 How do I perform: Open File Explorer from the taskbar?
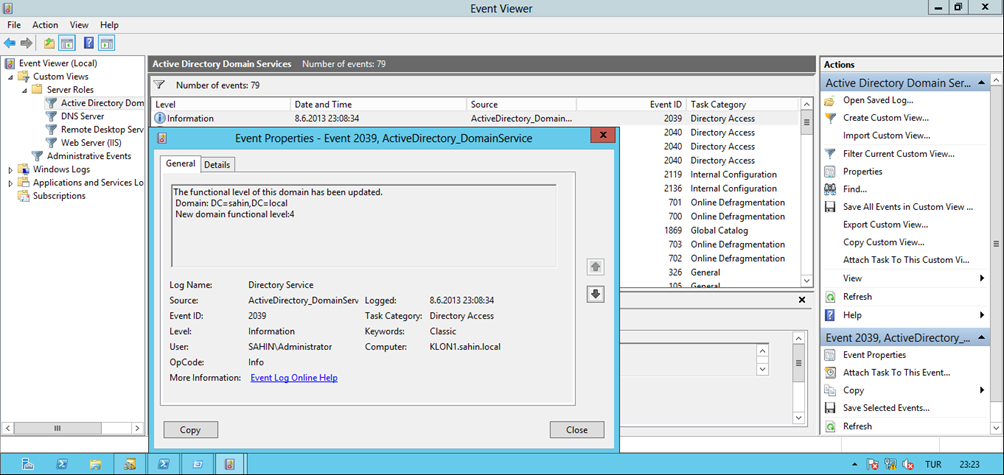(x=95, y=464)
